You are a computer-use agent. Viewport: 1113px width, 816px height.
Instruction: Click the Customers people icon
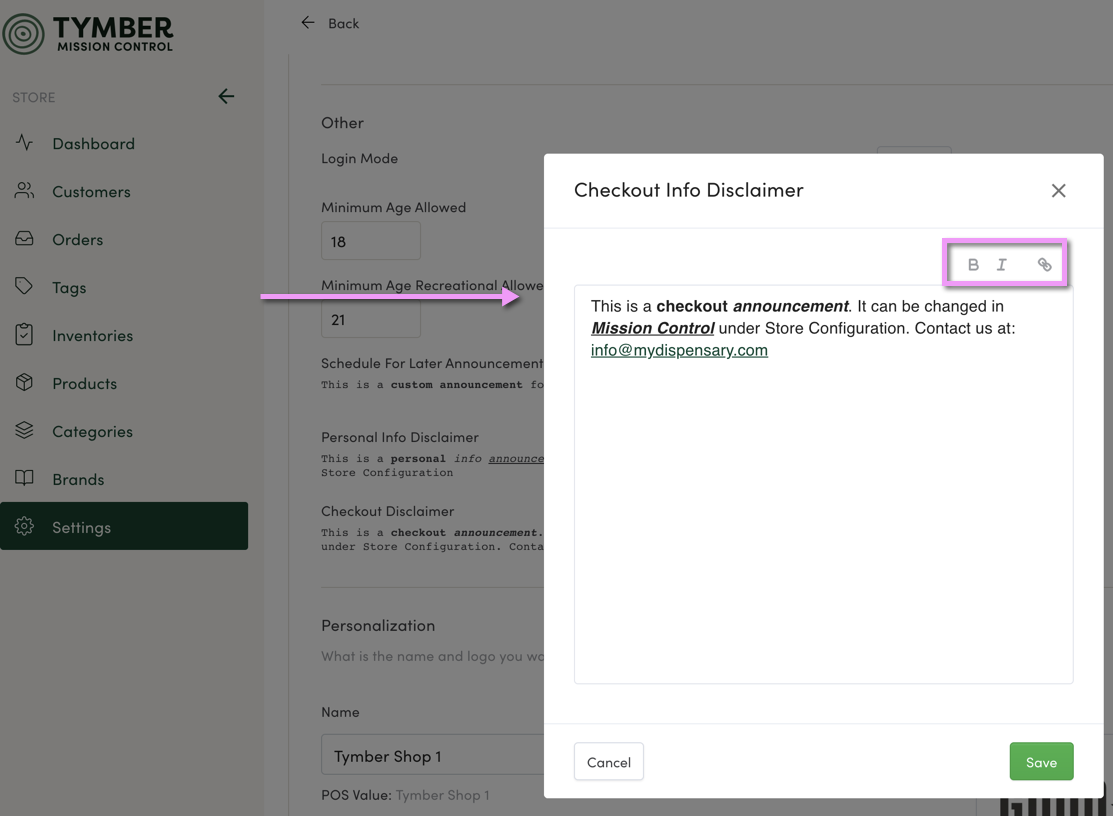pos(25,191)
